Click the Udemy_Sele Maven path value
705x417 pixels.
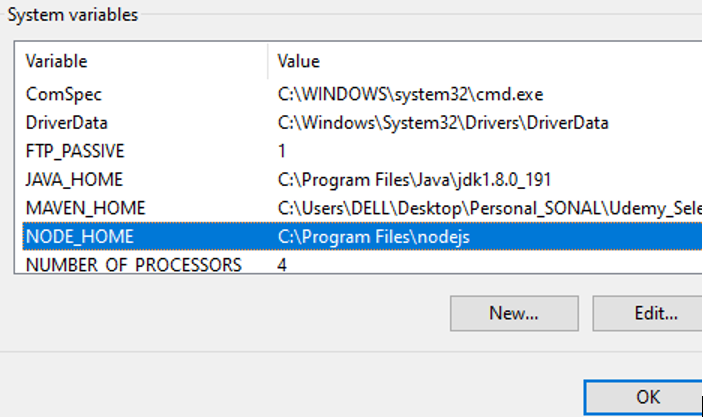click(x=490, y=208)
